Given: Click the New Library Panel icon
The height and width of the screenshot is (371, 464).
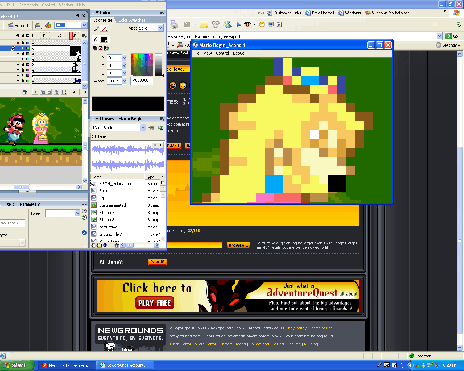Looking at the screenshot, I should coord(160,128).
